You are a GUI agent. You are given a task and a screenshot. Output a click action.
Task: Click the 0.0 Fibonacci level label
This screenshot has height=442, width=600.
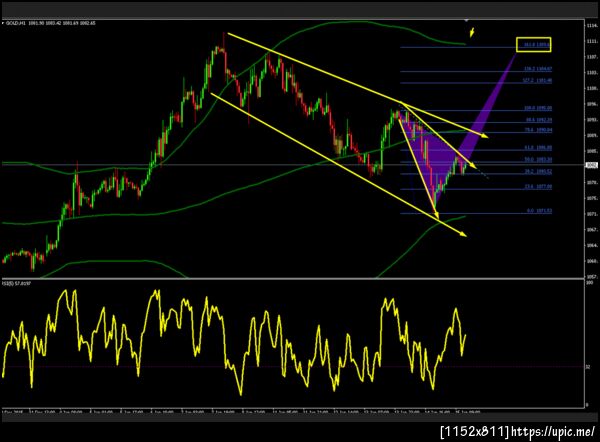point(540,211)
